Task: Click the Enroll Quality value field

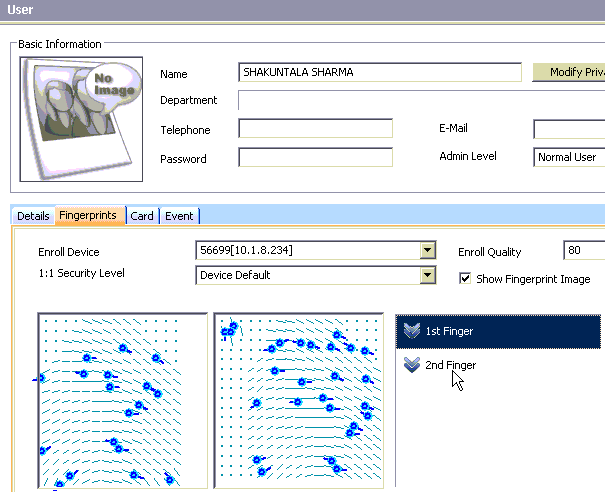Action: click(583, 251)
